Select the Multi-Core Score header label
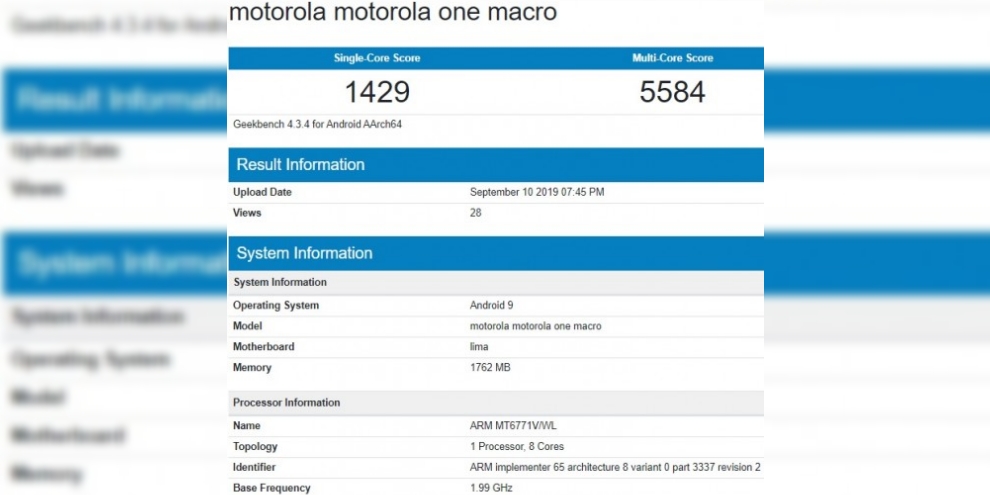Image resolution: width=990 pixels, height=495 pixels. click(x=672, y=58)
